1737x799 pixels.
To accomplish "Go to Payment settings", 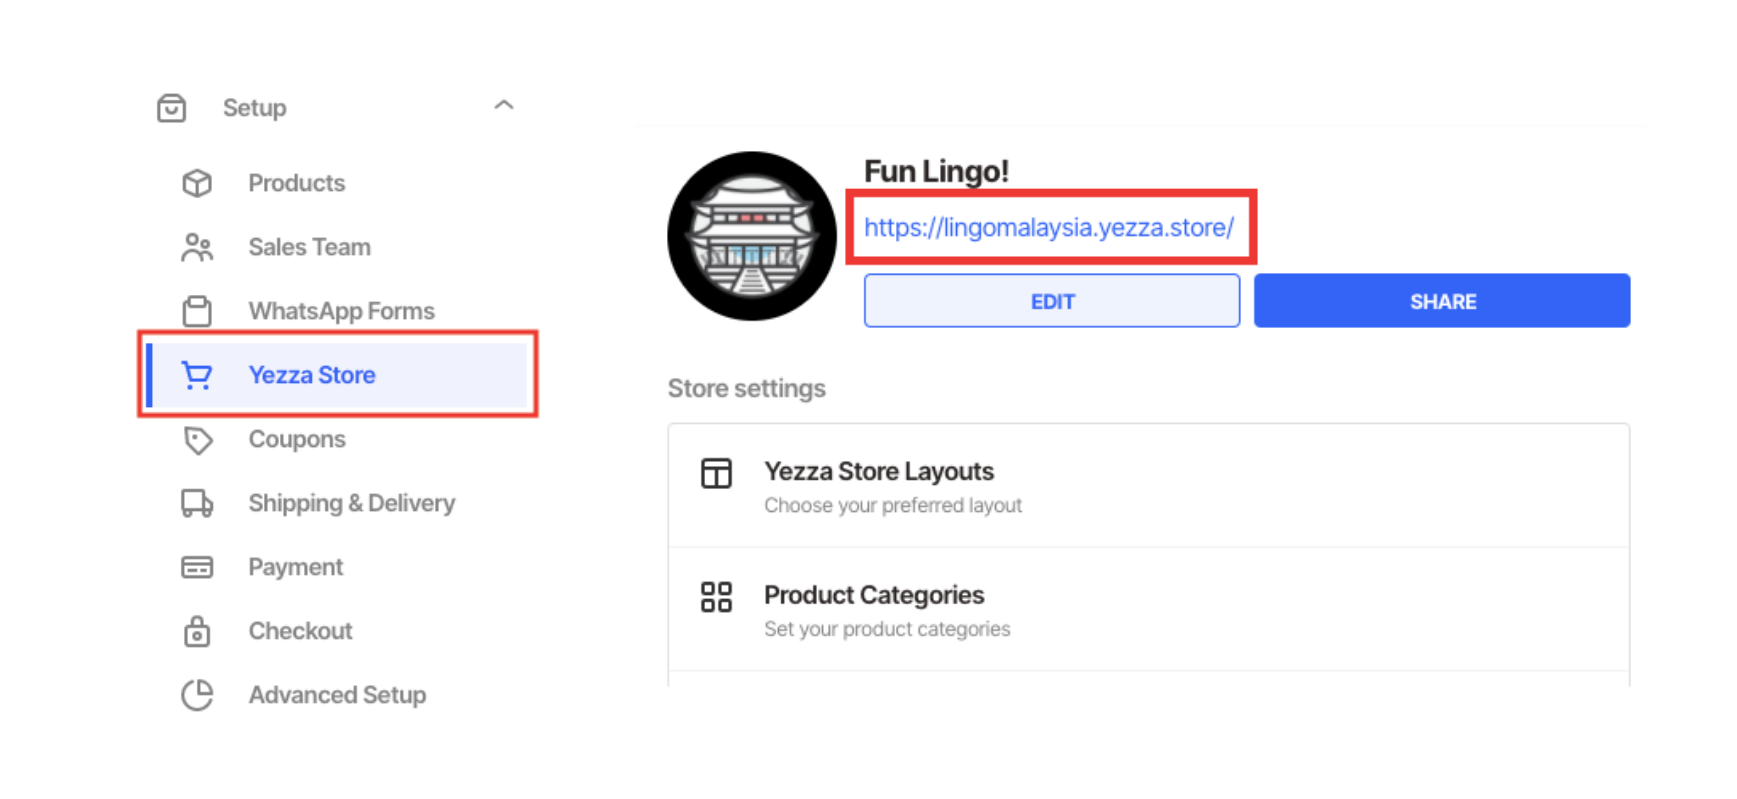I will [x=296, y=567].
